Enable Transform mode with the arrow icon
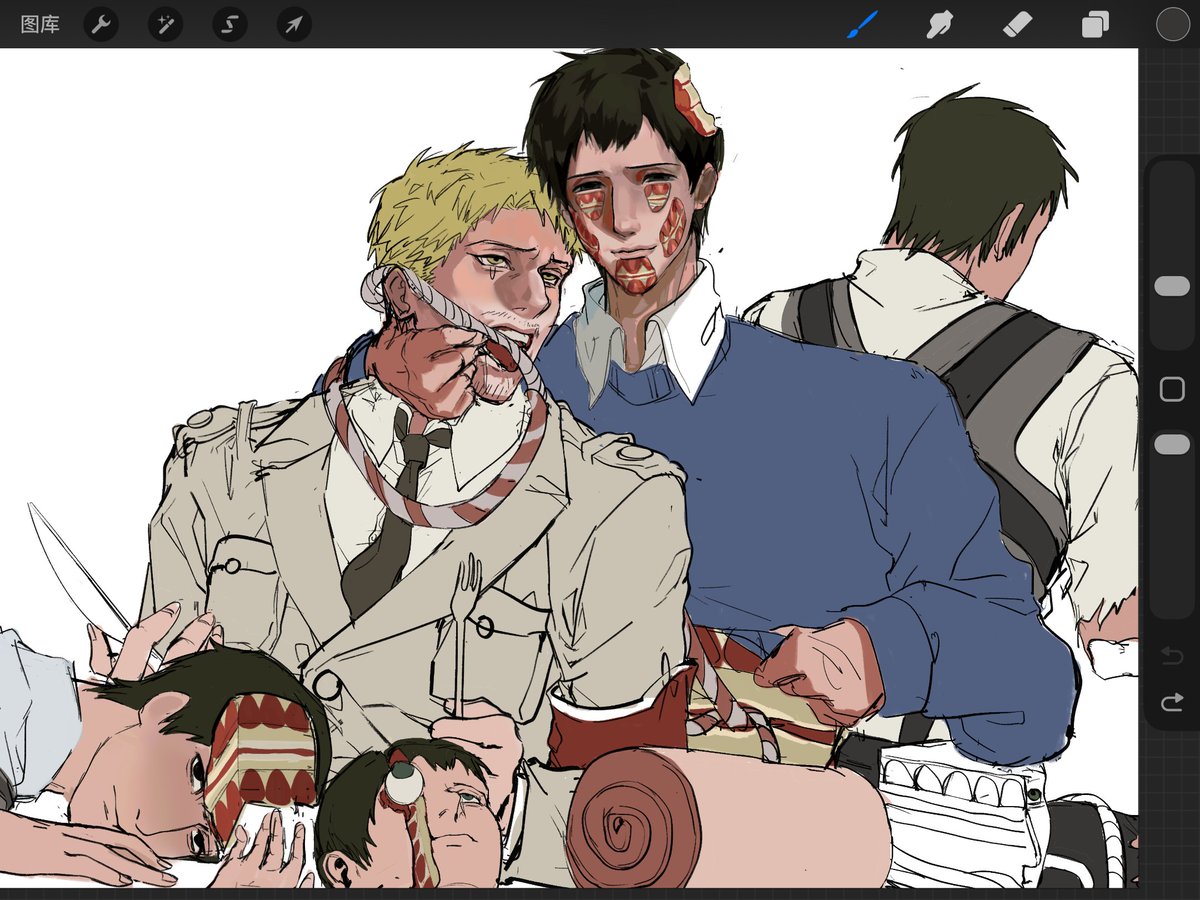Image resolution: width=1200 pixels, height=900 pixels. click(292, 24)
